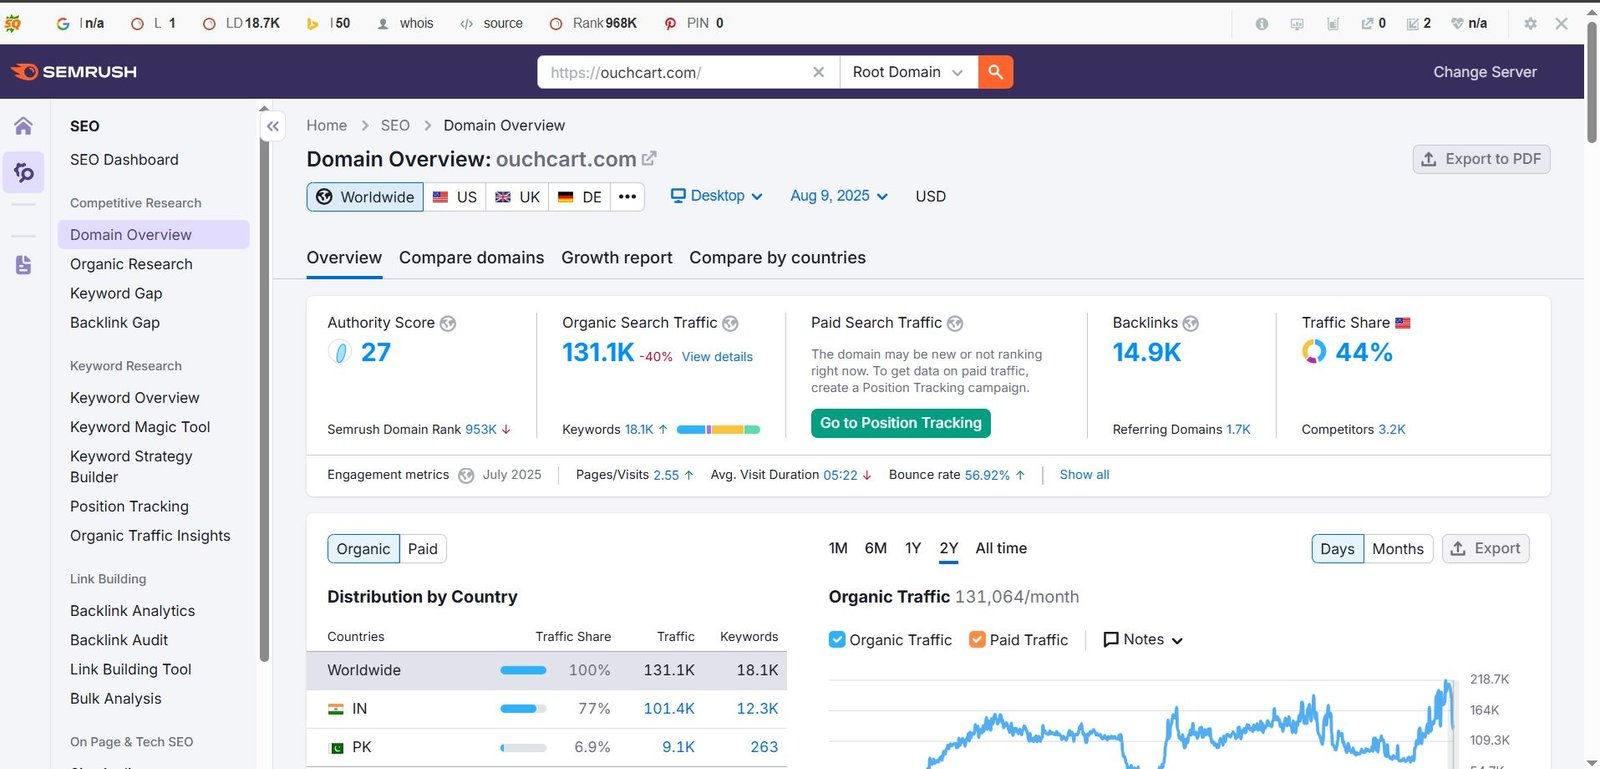Open the Content rail document icon

pos(23,265)
